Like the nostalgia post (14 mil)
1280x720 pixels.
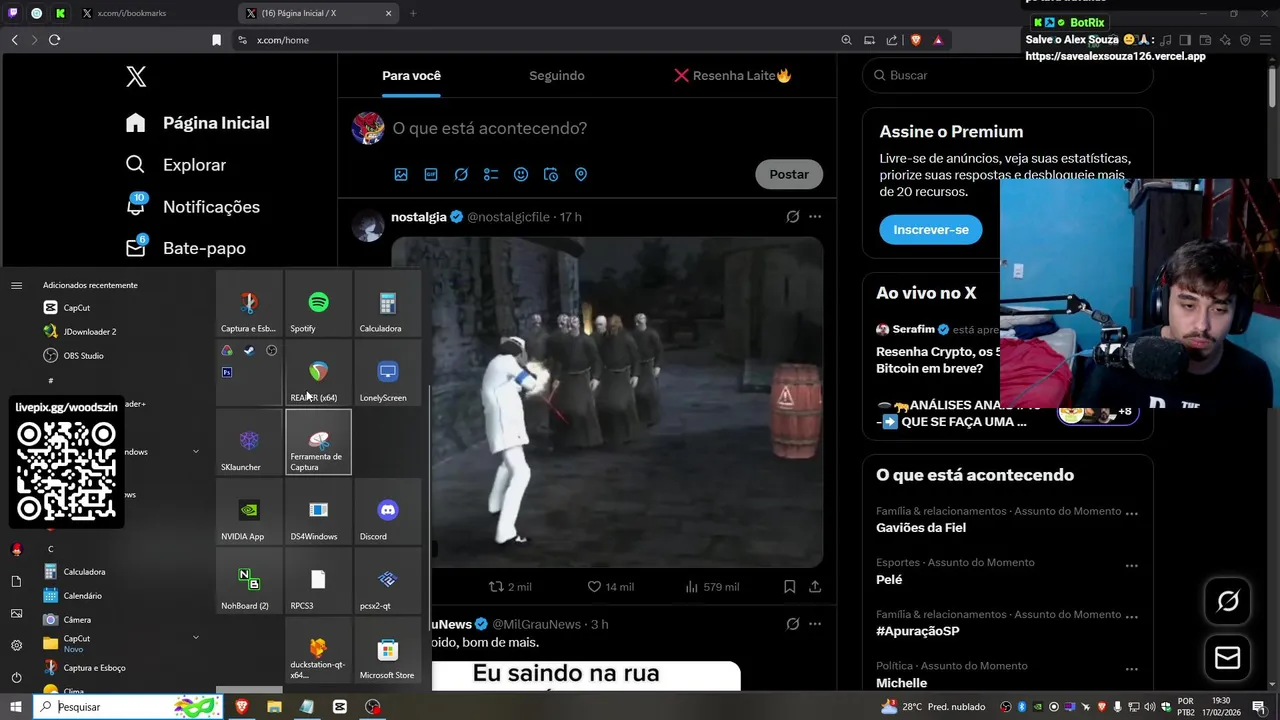tap(610, 587)
